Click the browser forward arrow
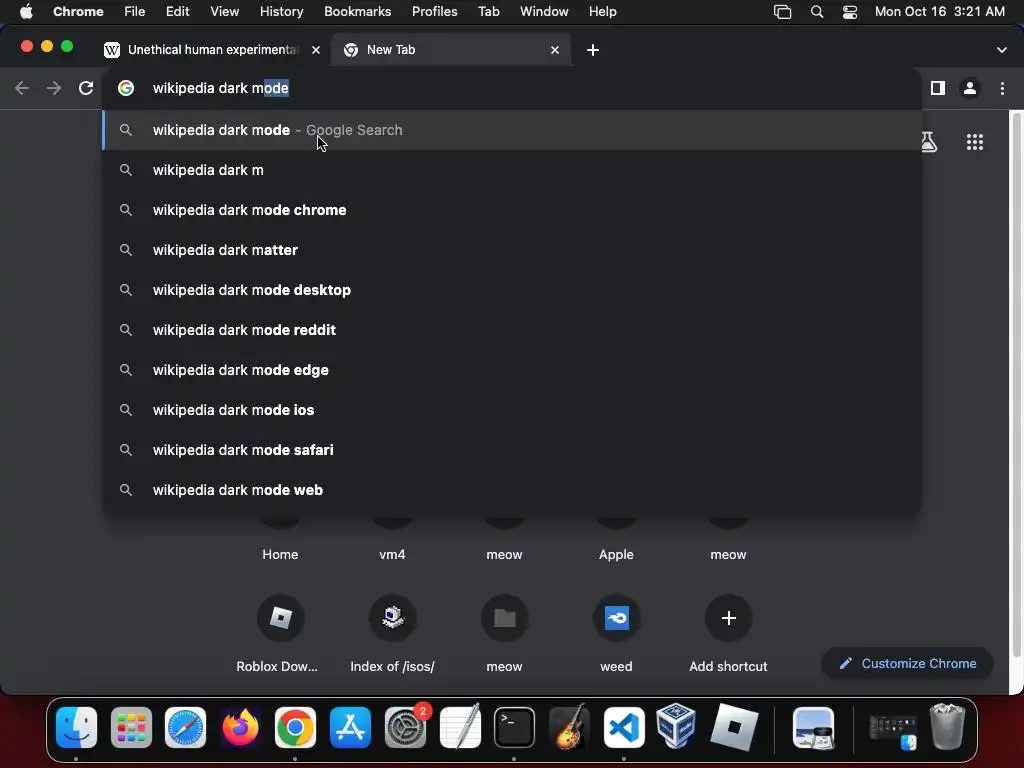Viewport: 1024px width, 768px height. pyautogui.click(x=54, y=88)
